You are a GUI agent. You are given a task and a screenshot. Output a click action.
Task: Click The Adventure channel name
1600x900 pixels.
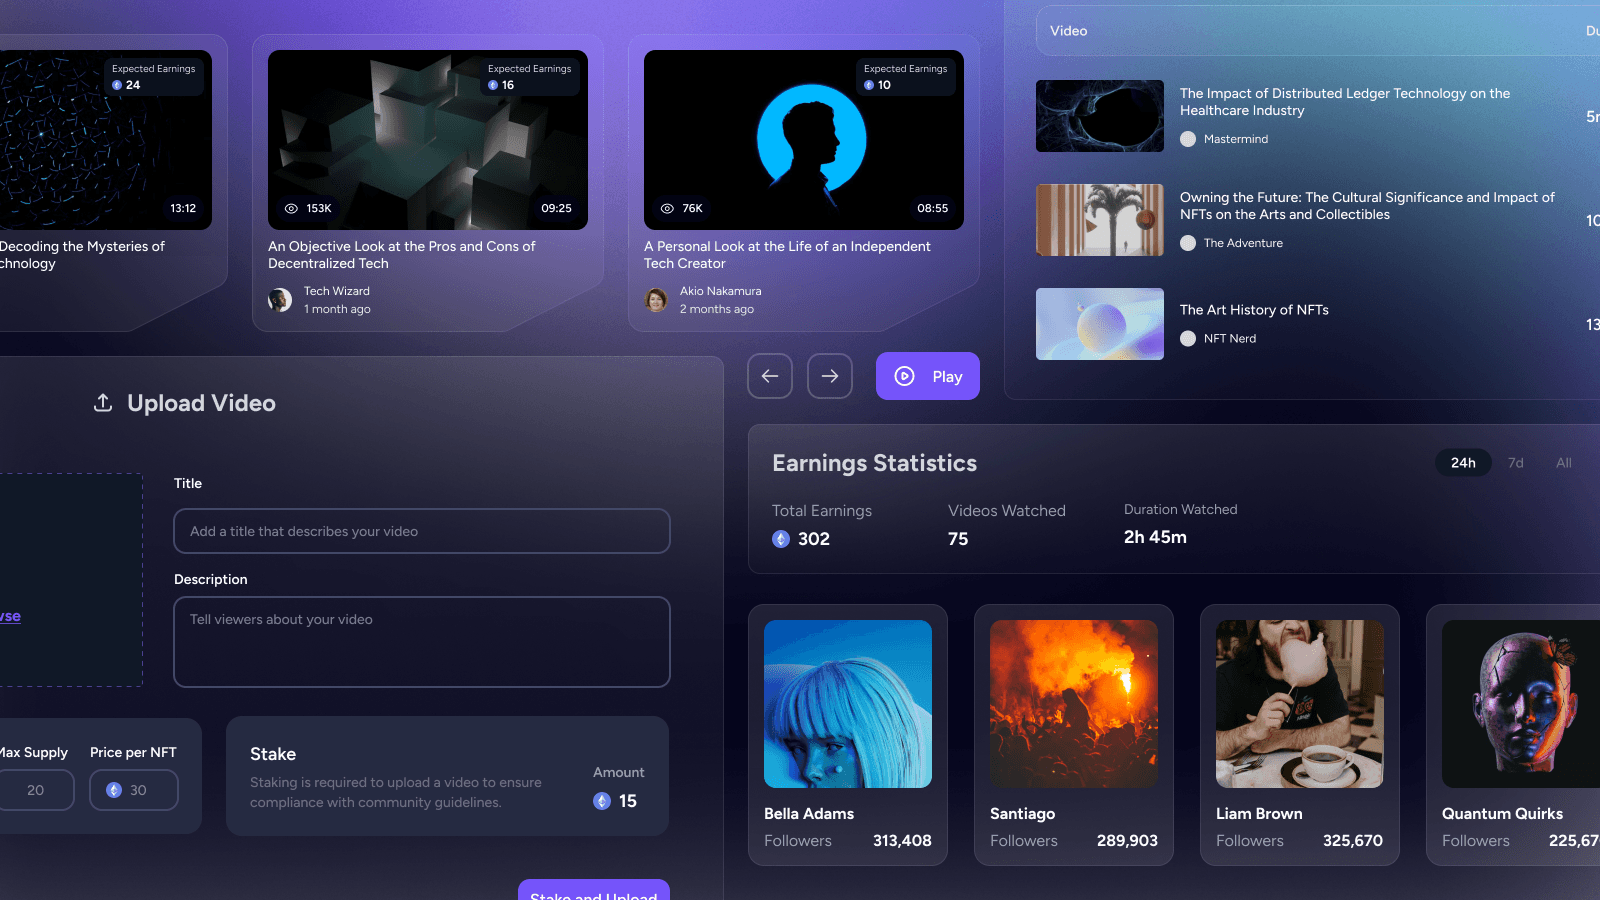pyautogui.click(x=1243, y=243)
